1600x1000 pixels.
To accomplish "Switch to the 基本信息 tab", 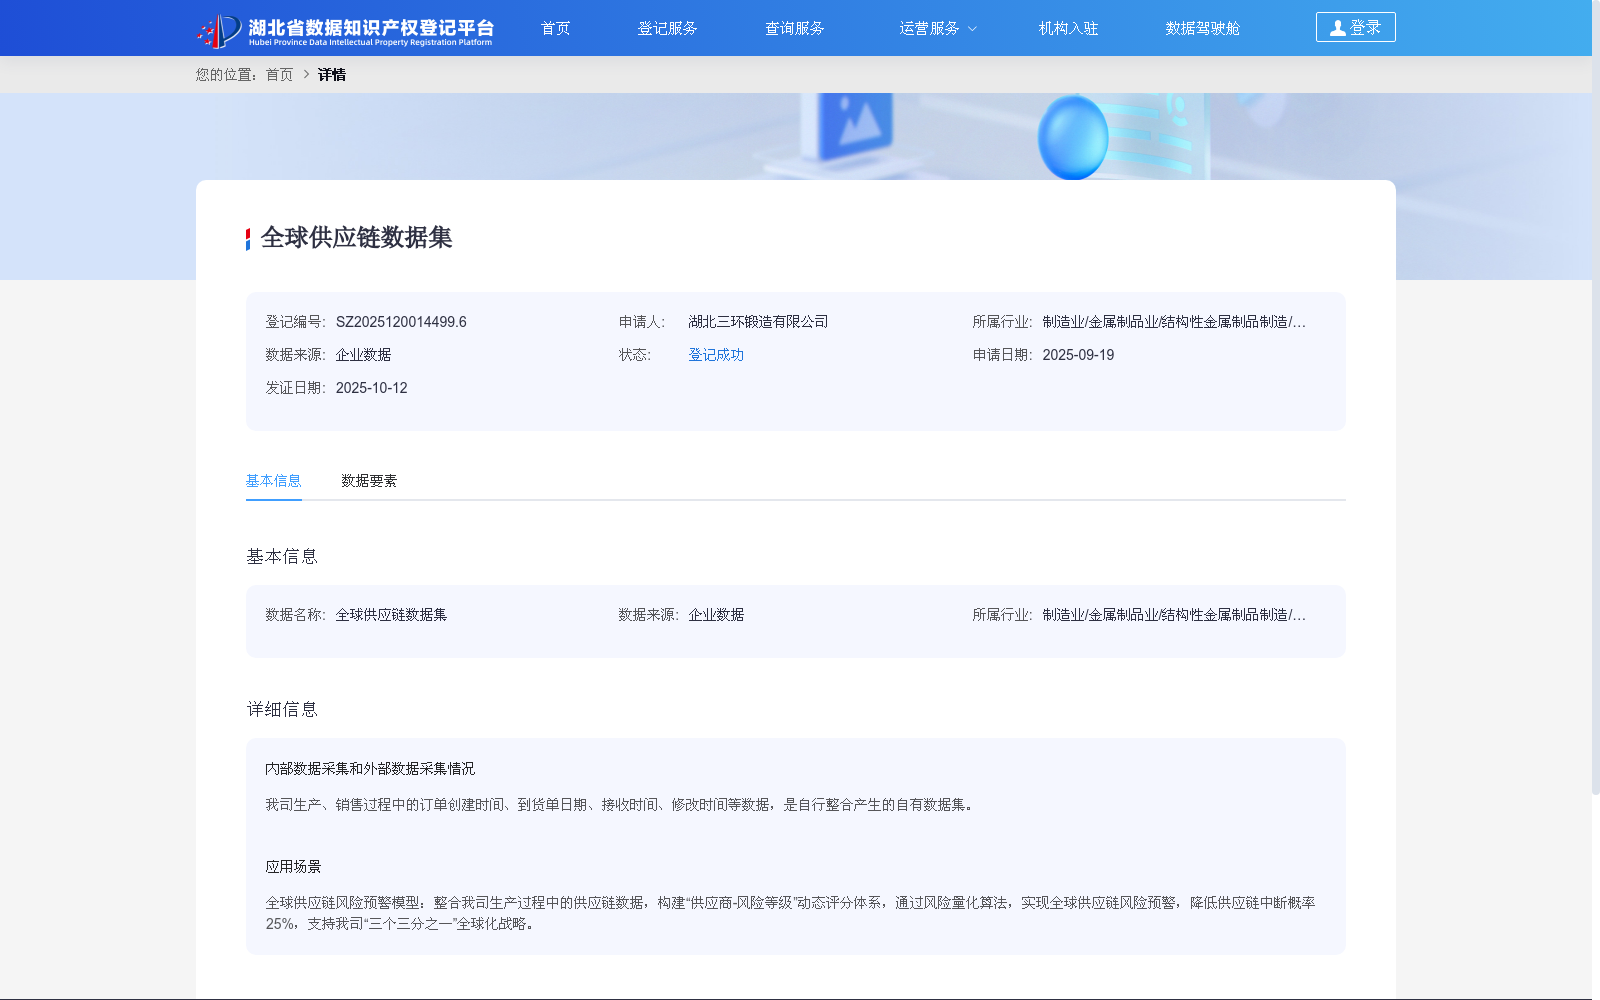I will coord(273,481).
